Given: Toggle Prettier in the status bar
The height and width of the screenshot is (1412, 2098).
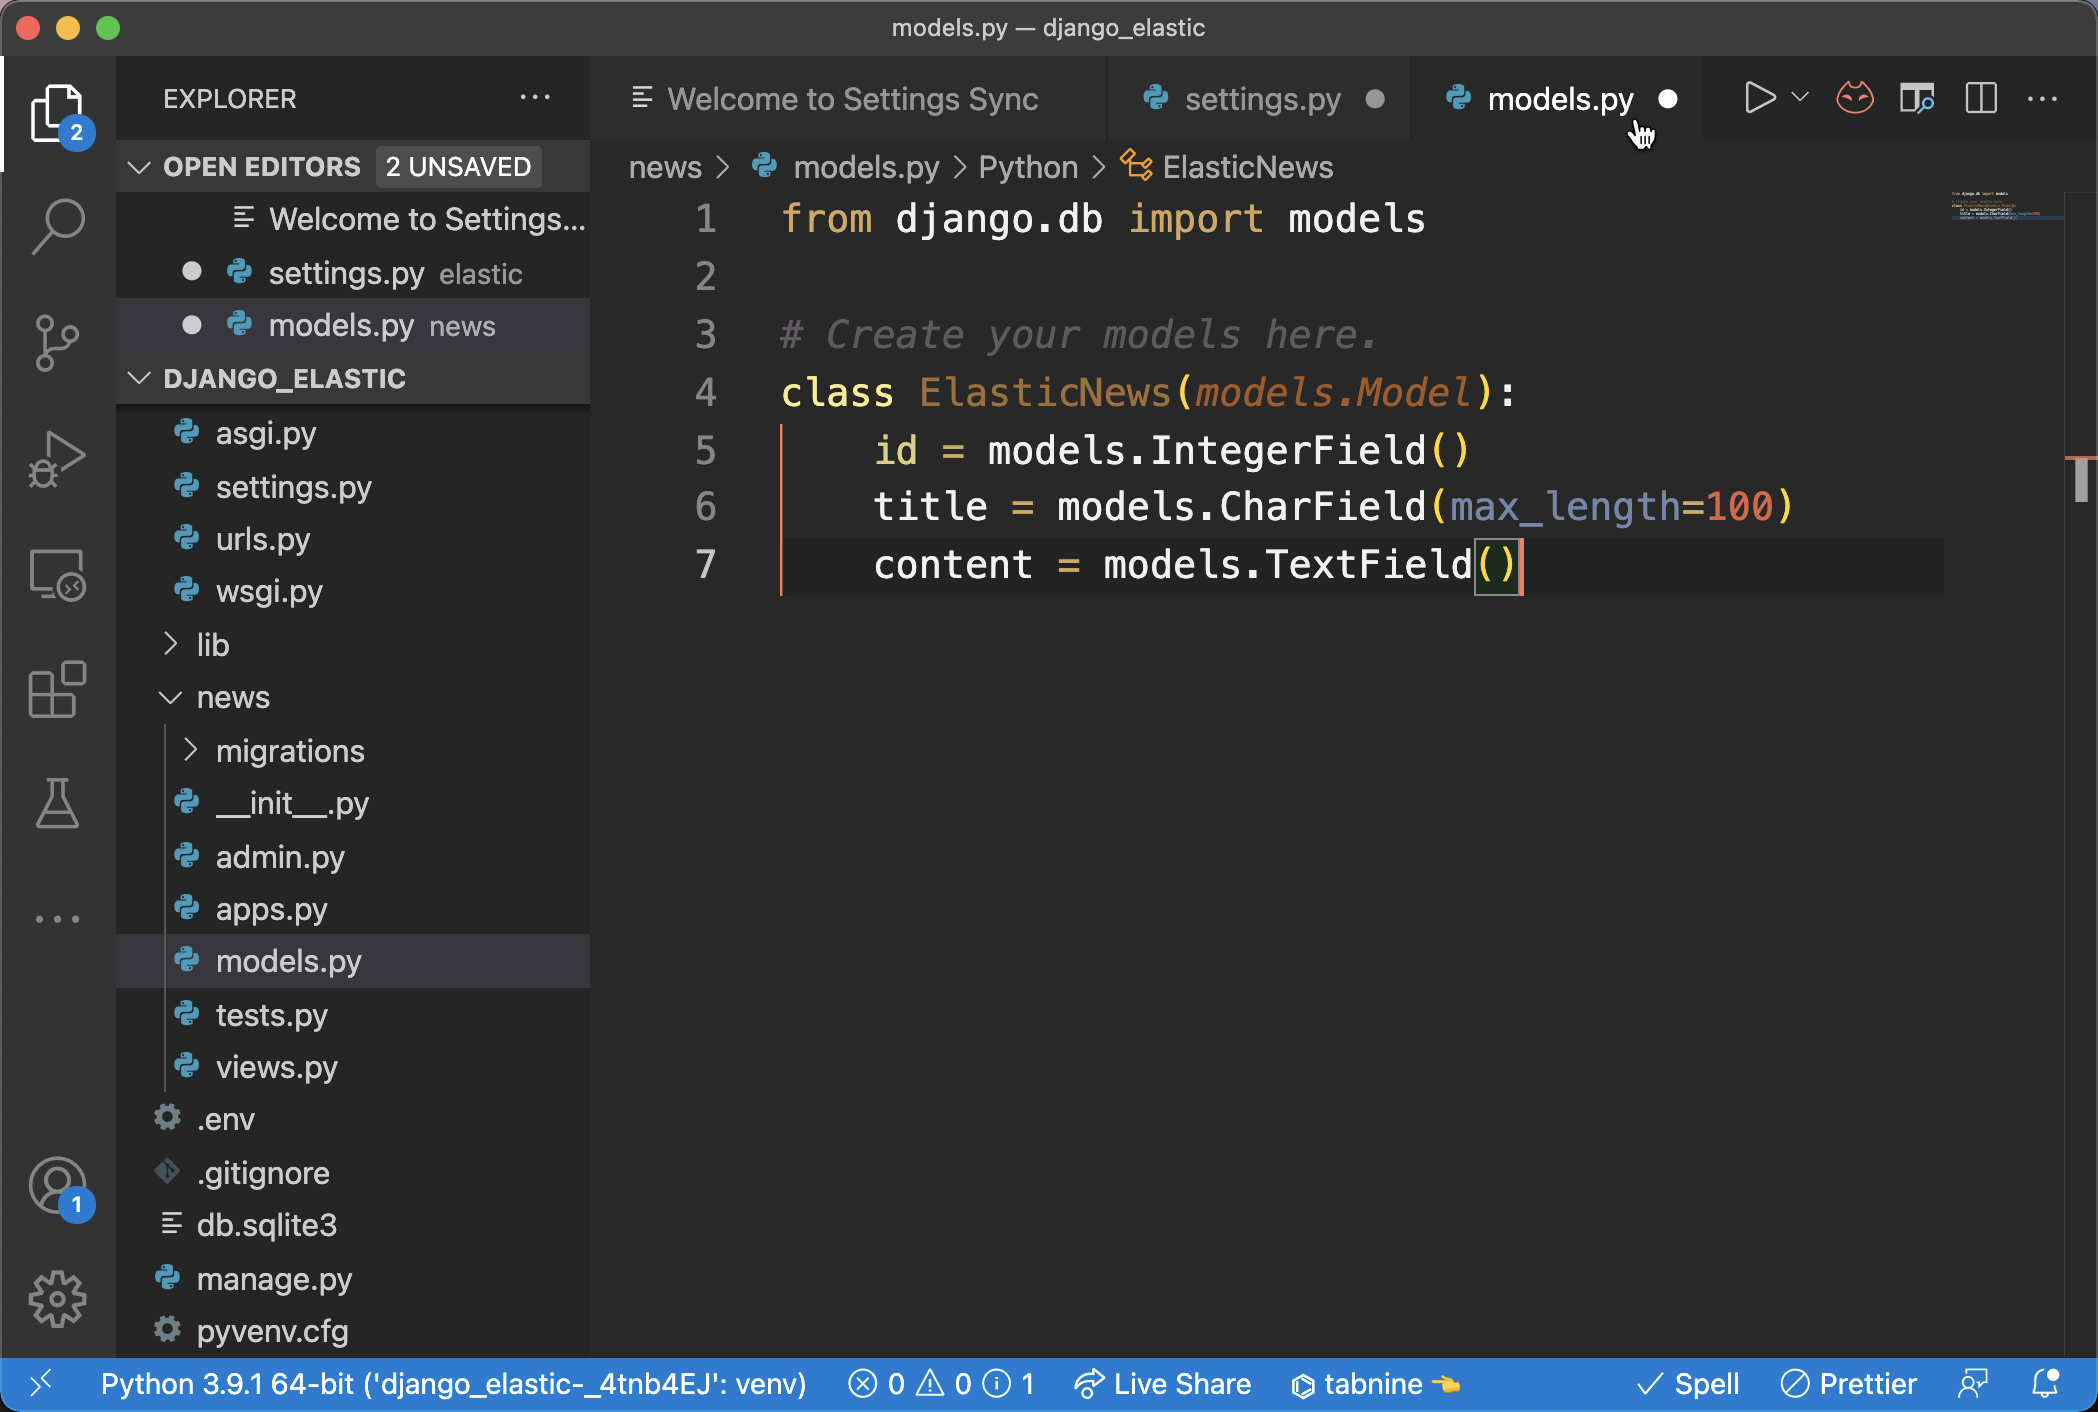Looking at the screenshot, I should [1849, 1384].
